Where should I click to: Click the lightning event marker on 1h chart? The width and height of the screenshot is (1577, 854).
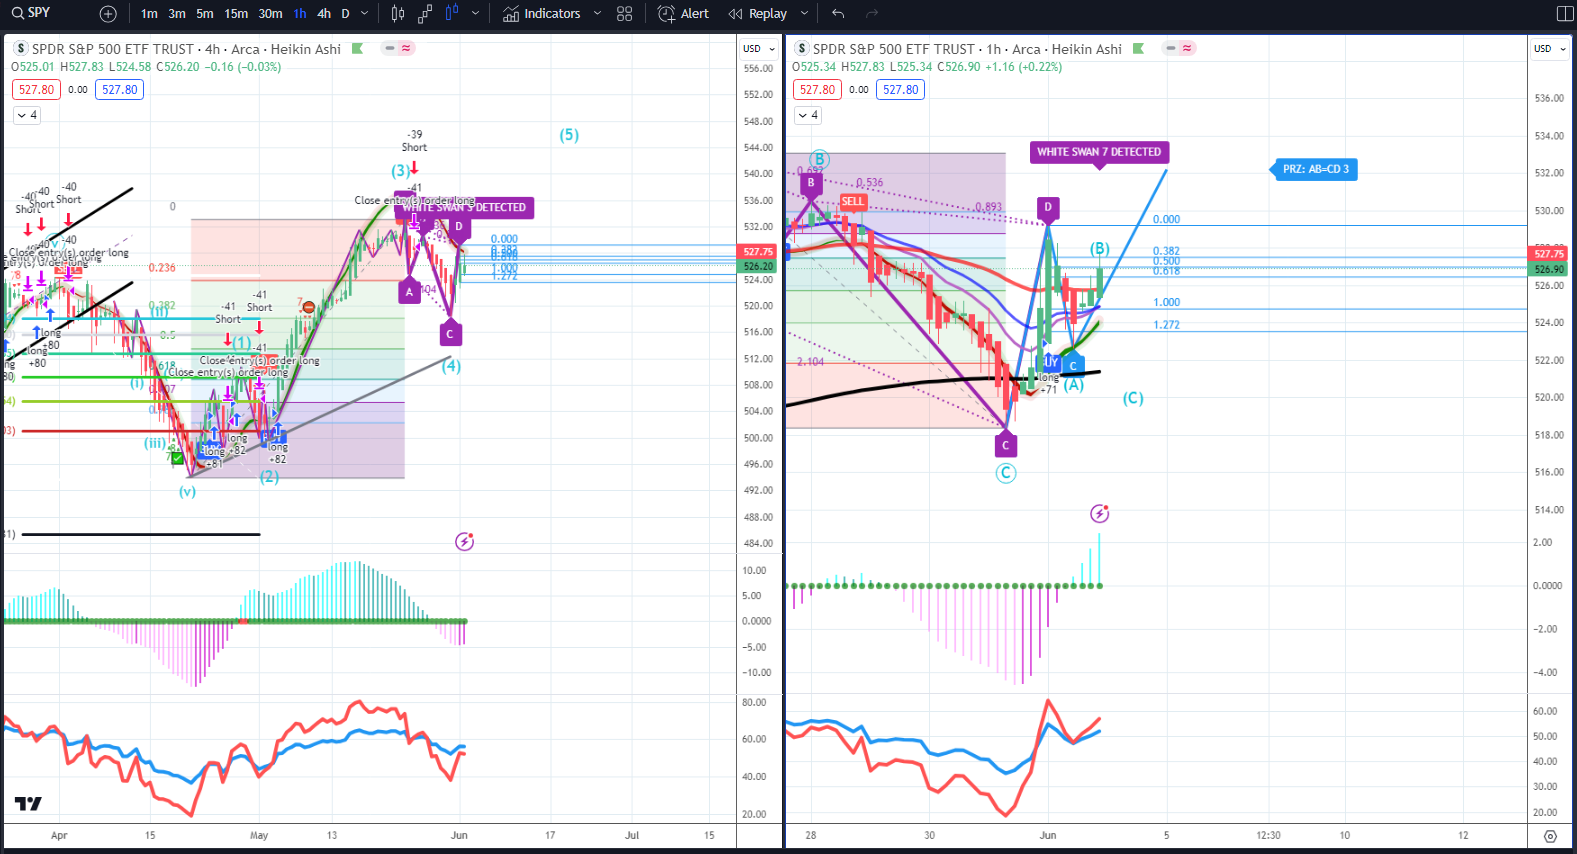pos(1100,514)
